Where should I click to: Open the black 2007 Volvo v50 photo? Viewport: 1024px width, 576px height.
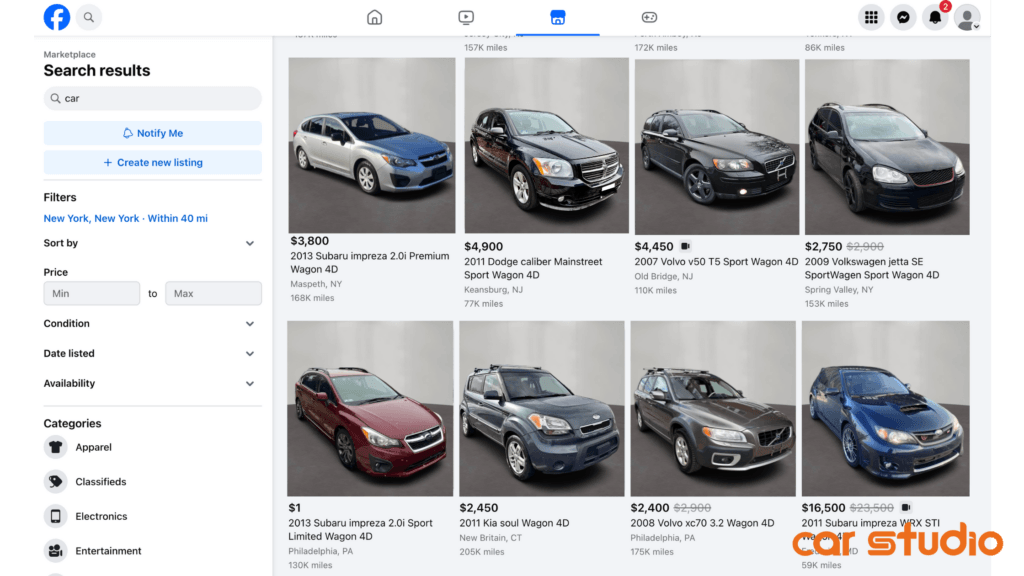717,147
